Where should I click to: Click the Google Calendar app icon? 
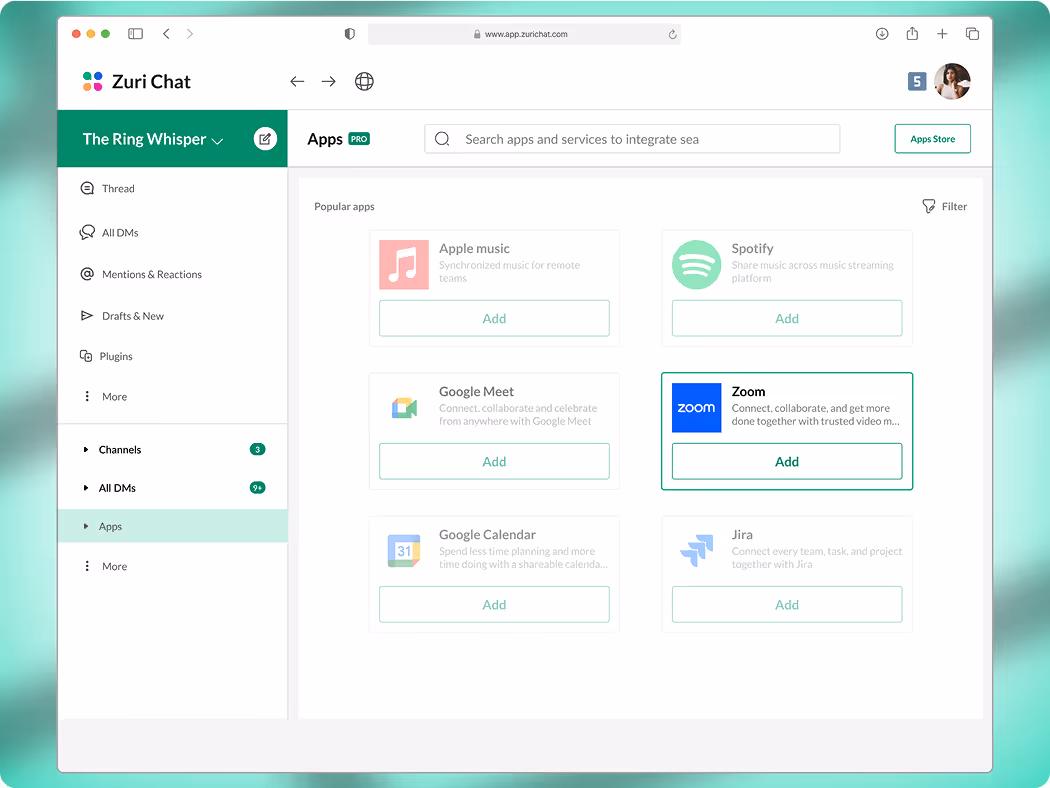(404, 551)
